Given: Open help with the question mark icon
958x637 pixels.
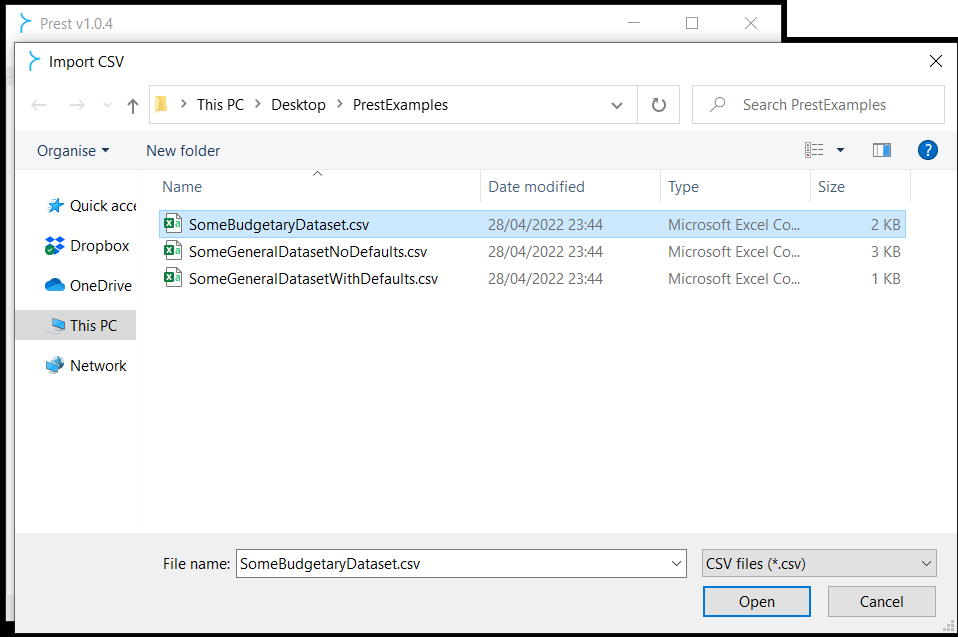Looking at the screenshot, I should coord(927,150).
